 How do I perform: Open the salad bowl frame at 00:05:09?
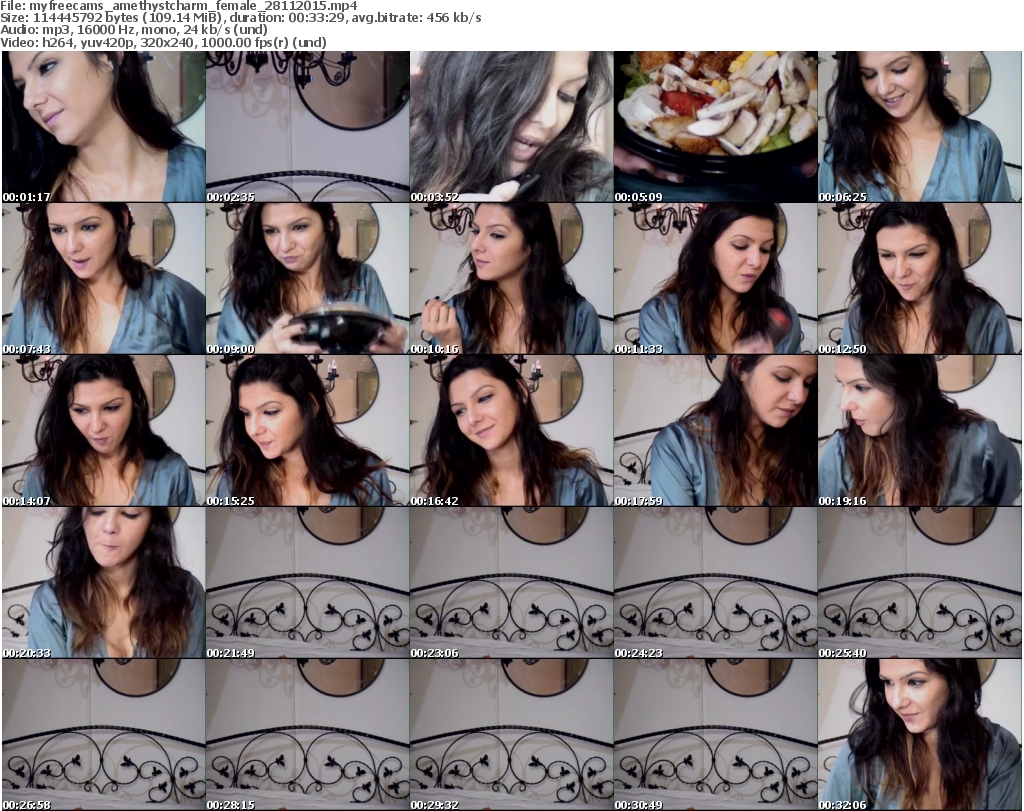[x=715, y=127]
